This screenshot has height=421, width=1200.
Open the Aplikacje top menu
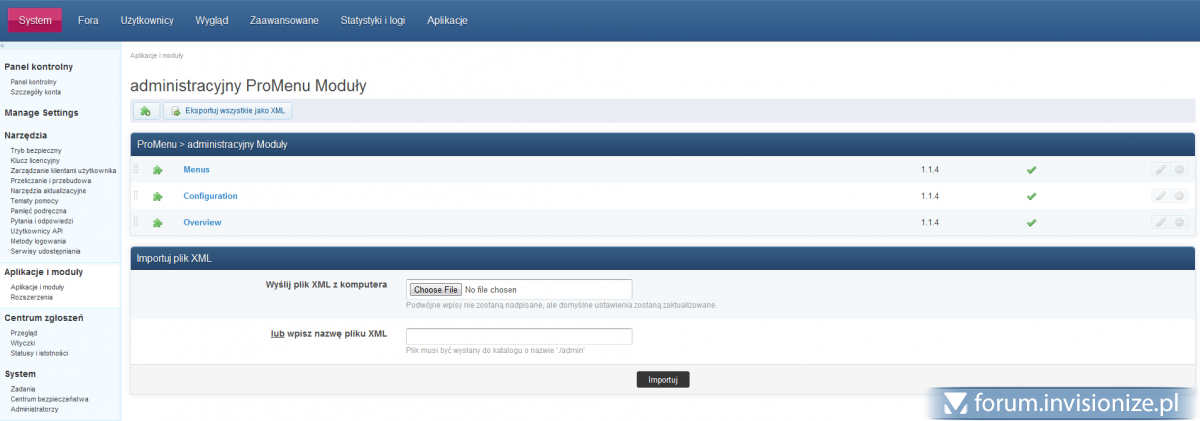click(447, 20)
